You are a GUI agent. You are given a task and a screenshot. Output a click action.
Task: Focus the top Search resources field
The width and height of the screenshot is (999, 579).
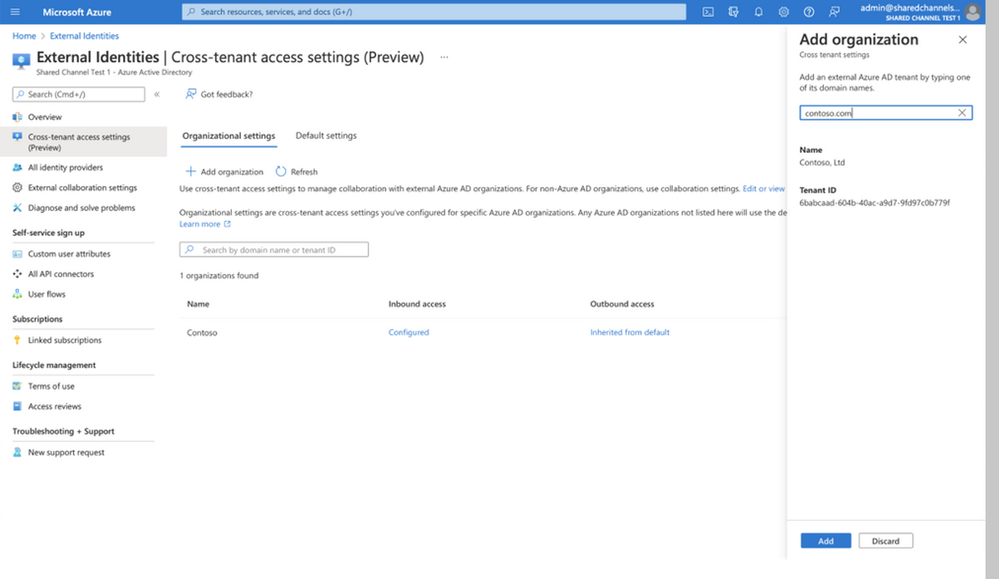click(434, 12)
